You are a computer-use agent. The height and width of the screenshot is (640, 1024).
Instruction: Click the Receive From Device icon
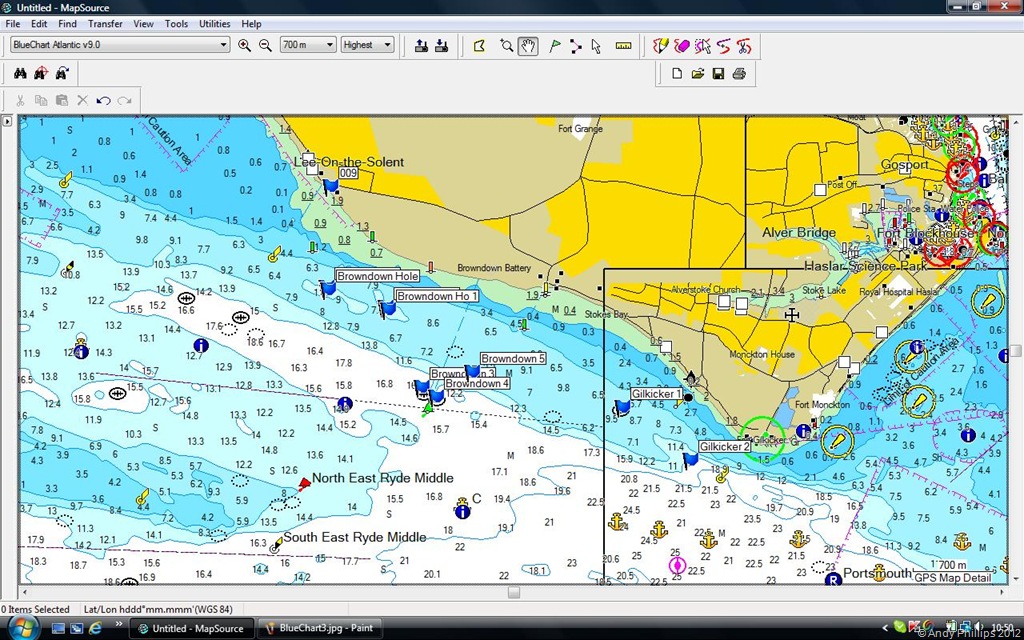click(440, 45)
